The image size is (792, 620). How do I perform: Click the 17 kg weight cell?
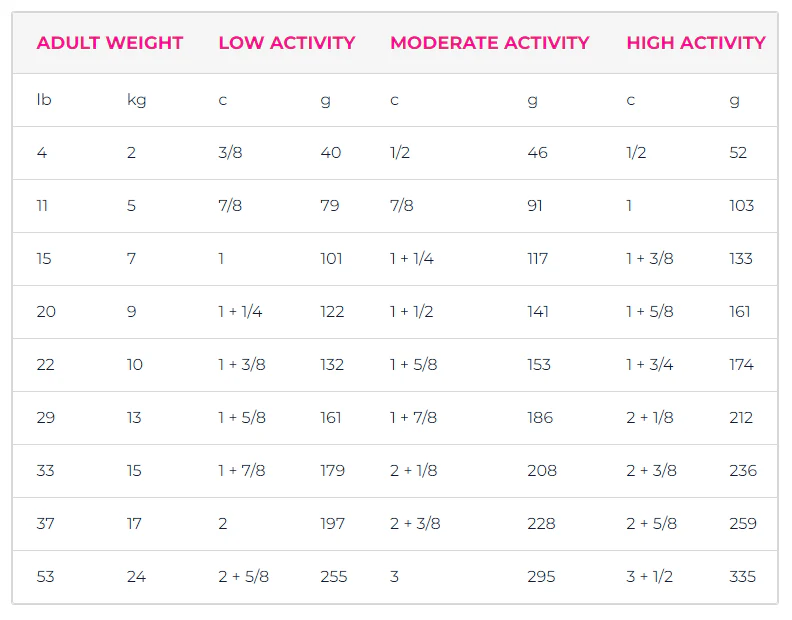pos(134,524)
